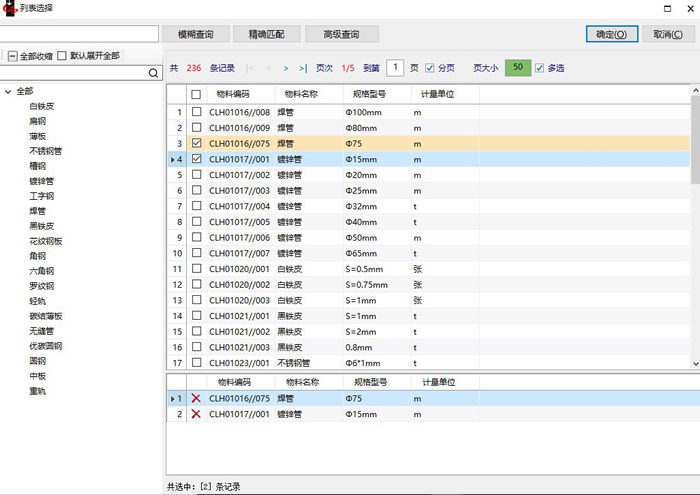
Task: Click the 规格型号 column header in top grid
Action: tap(367, 94)
